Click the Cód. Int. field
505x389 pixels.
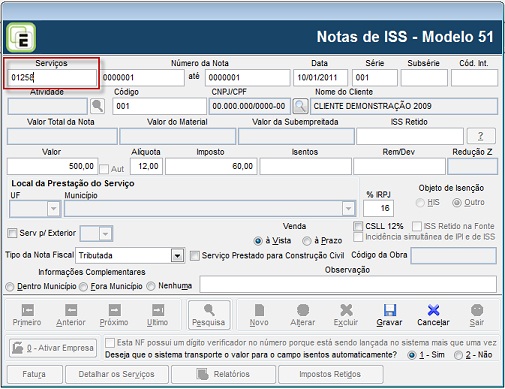(x=474, y=78)
